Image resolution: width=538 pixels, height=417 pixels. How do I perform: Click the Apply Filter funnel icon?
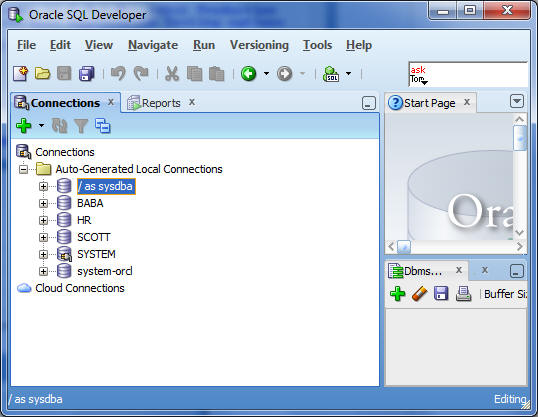pyautogui.click(x=81, y=126)
